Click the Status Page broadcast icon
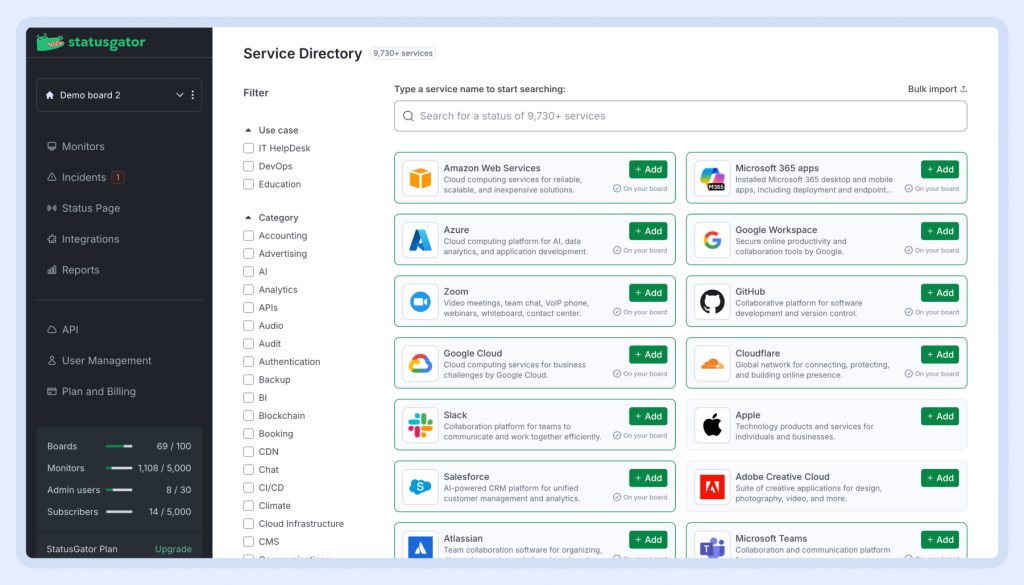 pyautogui.click(x=52, y=208)
